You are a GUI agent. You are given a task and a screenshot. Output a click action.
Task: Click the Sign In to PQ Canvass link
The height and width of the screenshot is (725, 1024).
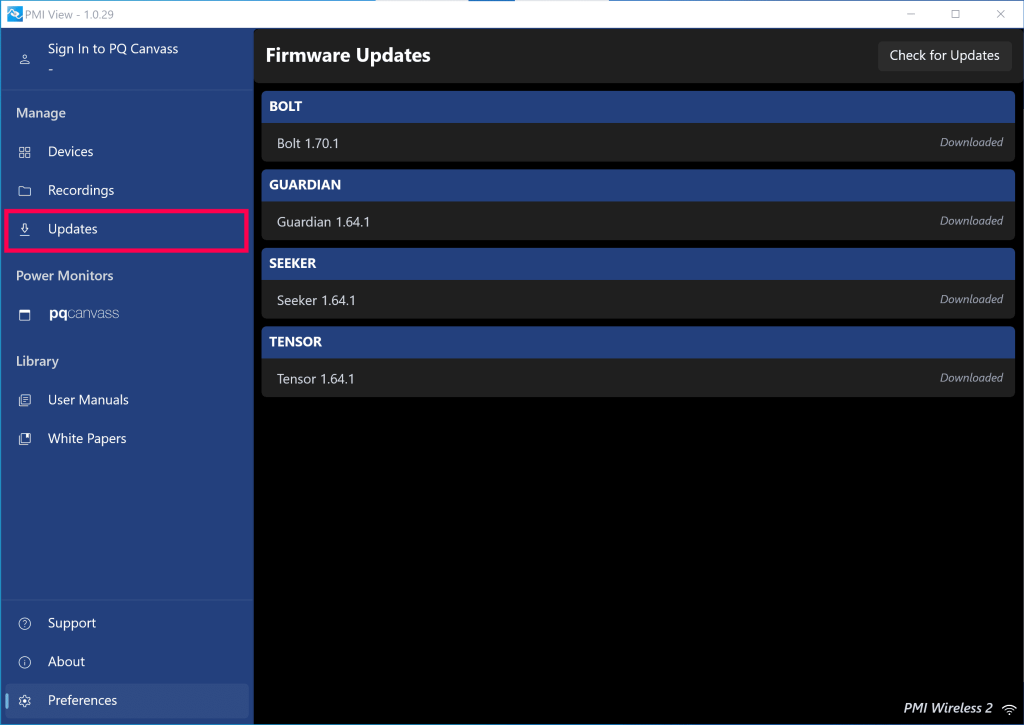[112, 48]
